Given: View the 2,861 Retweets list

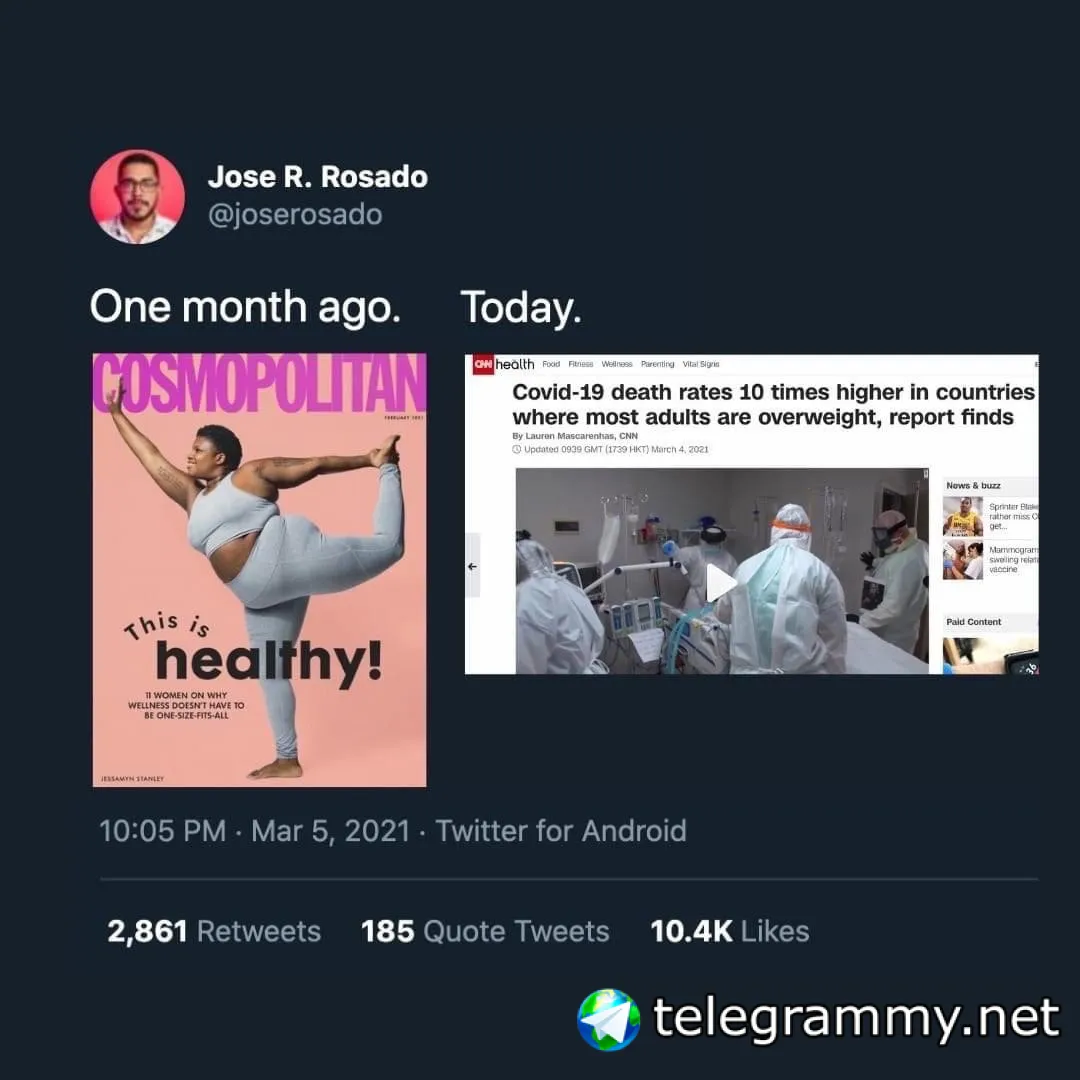Looking at the screenshot, I should [x=214, y=931].
